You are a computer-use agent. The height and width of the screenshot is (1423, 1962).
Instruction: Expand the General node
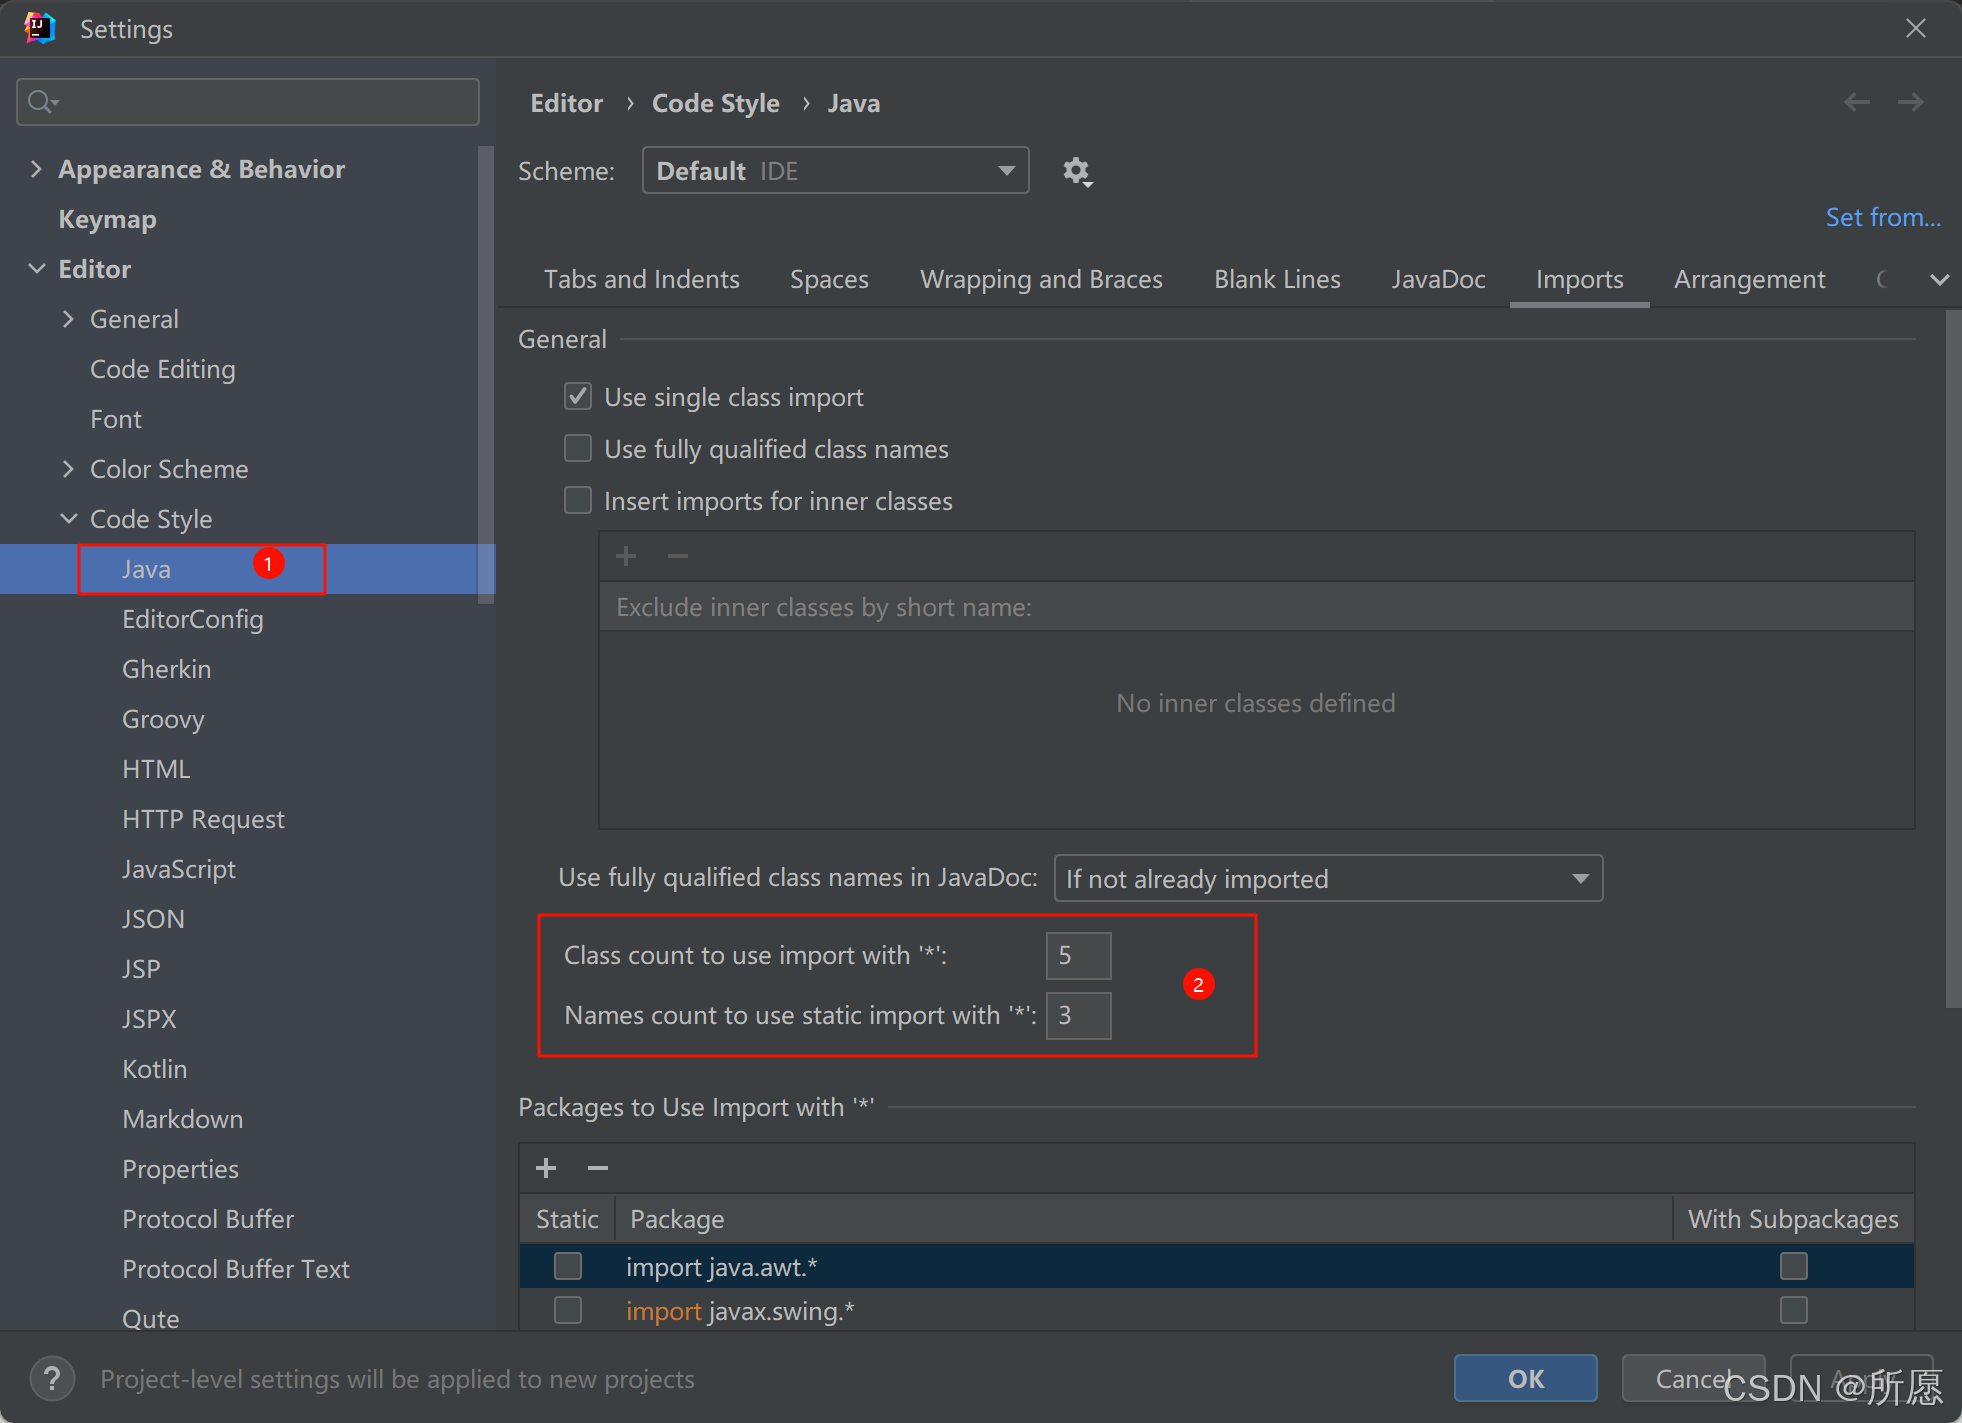point(68,319)
